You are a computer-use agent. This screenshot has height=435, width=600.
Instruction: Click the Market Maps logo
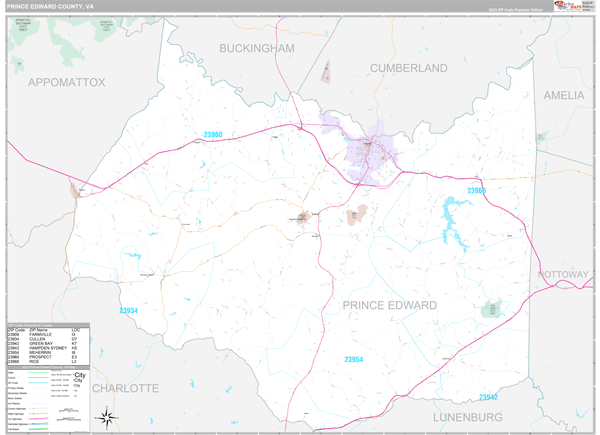pyautogui.click(x=567, y=6)
